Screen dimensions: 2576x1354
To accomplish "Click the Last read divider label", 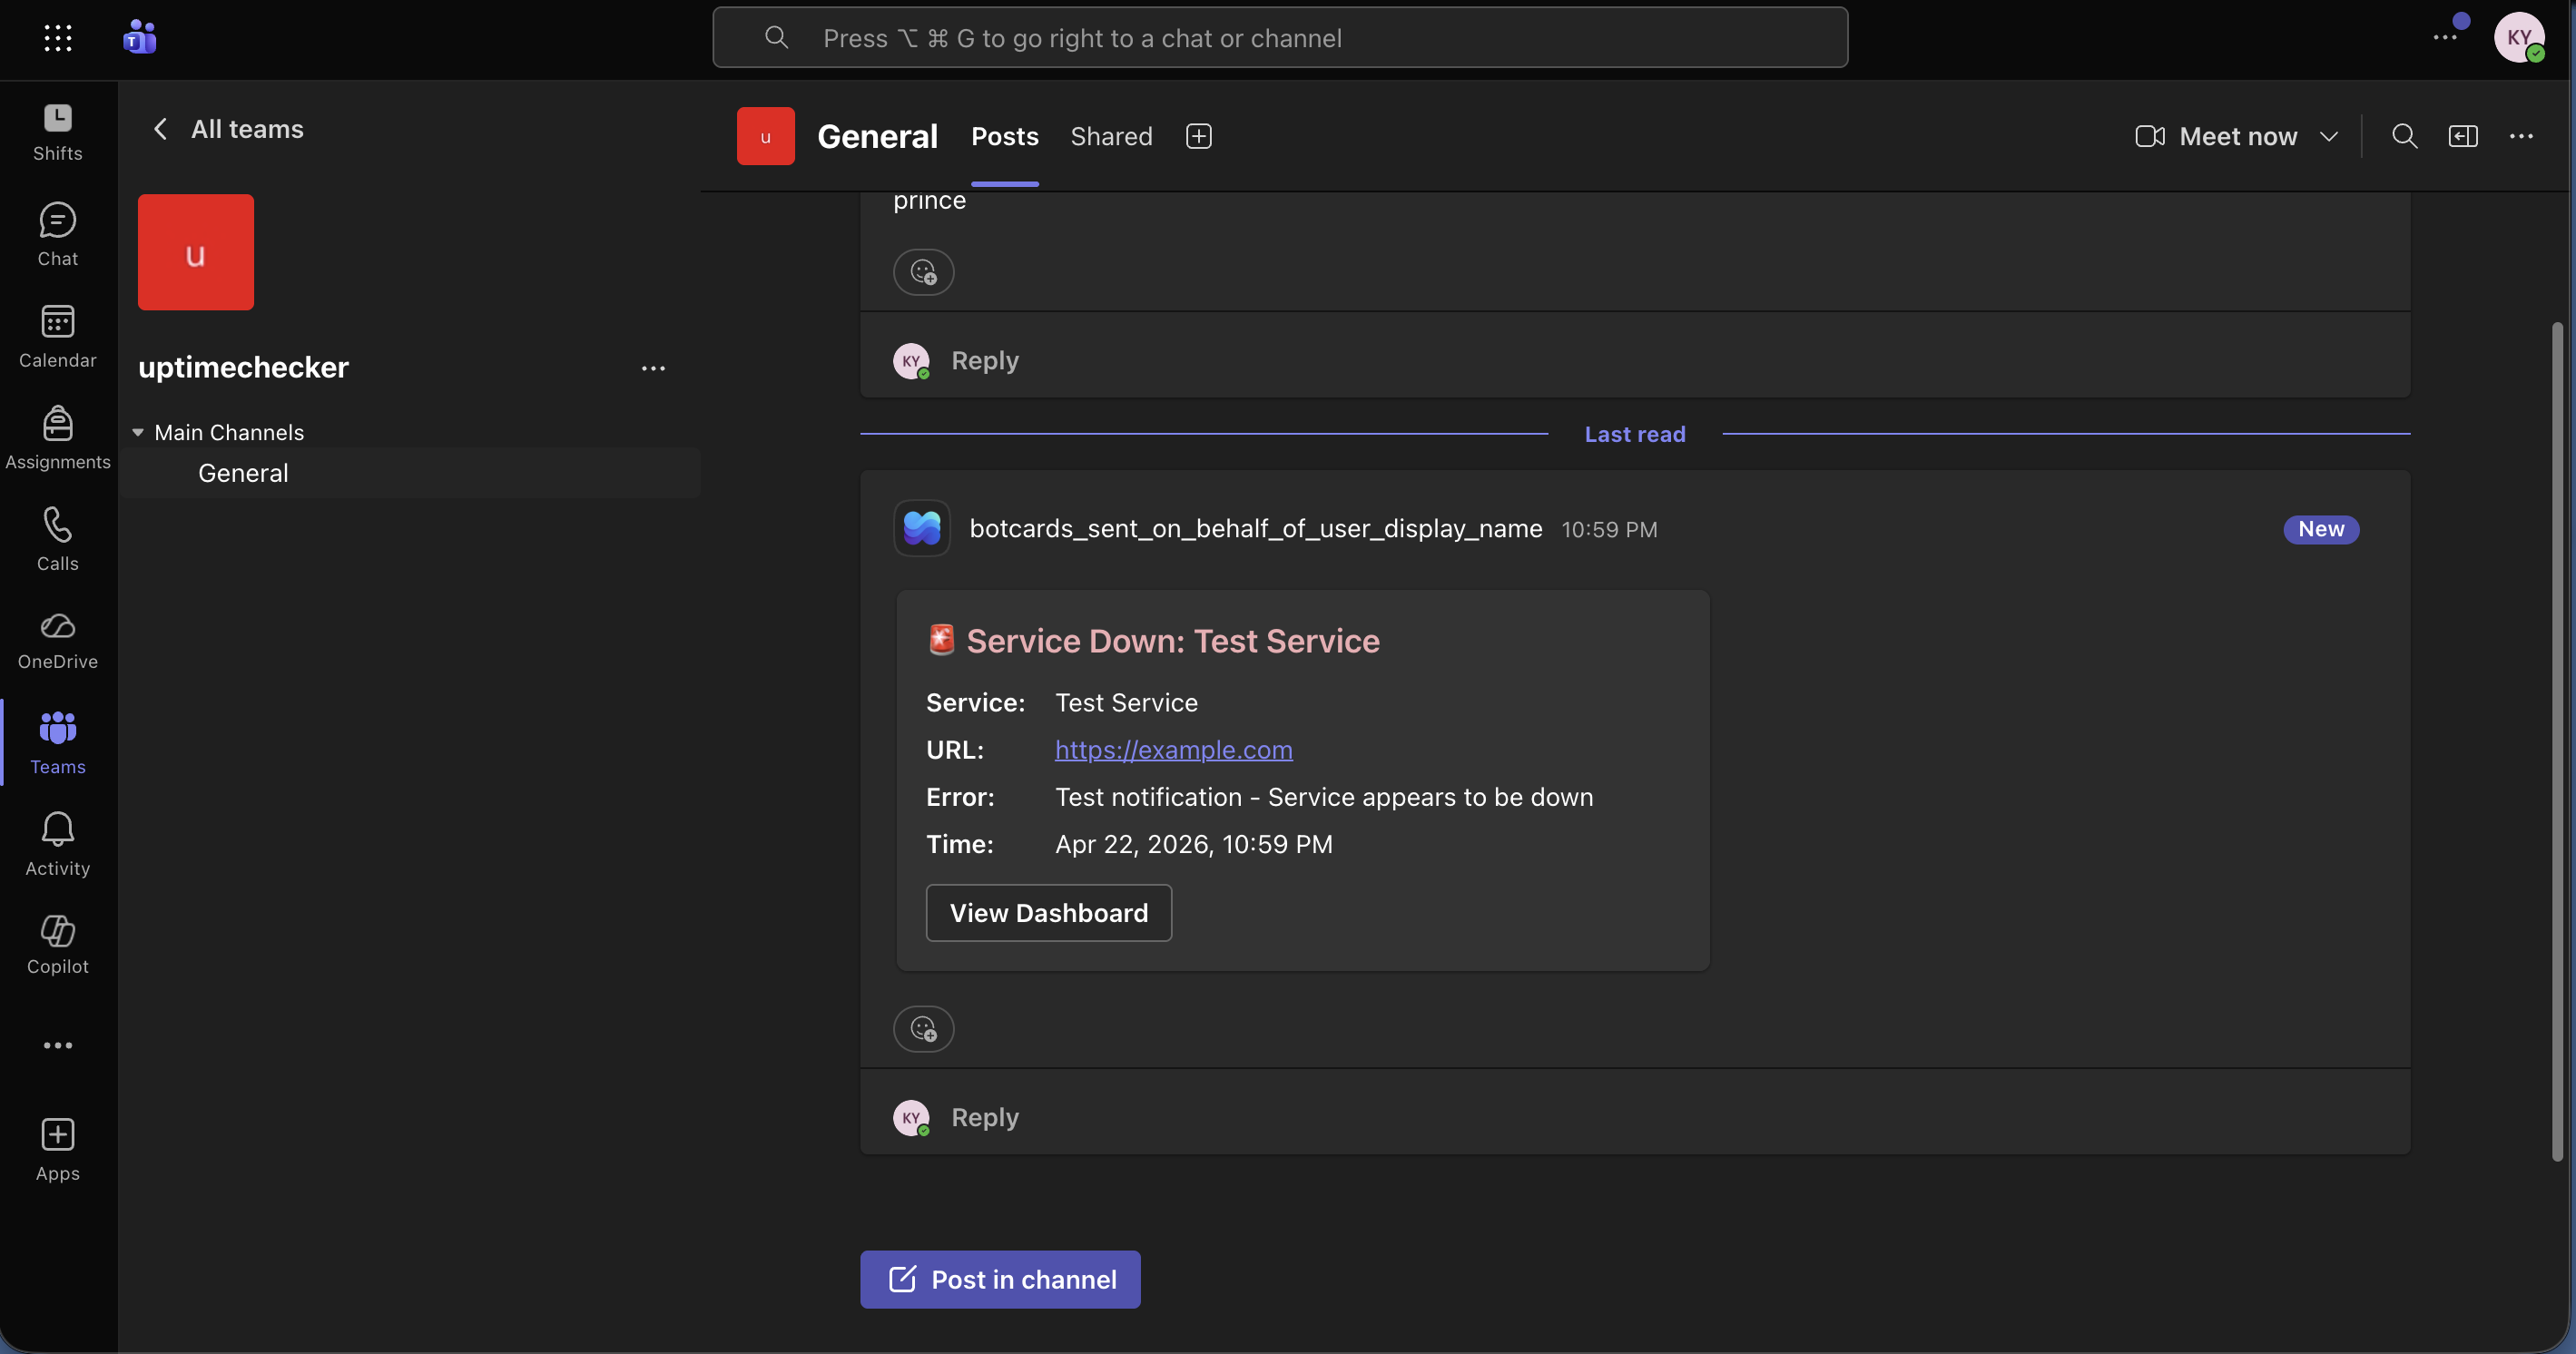I will click(x=1635, y=434).
